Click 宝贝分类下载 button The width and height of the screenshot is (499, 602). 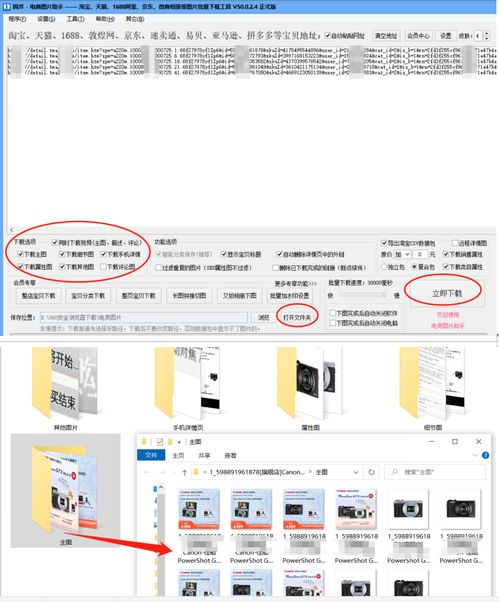(x=88, y=296)
